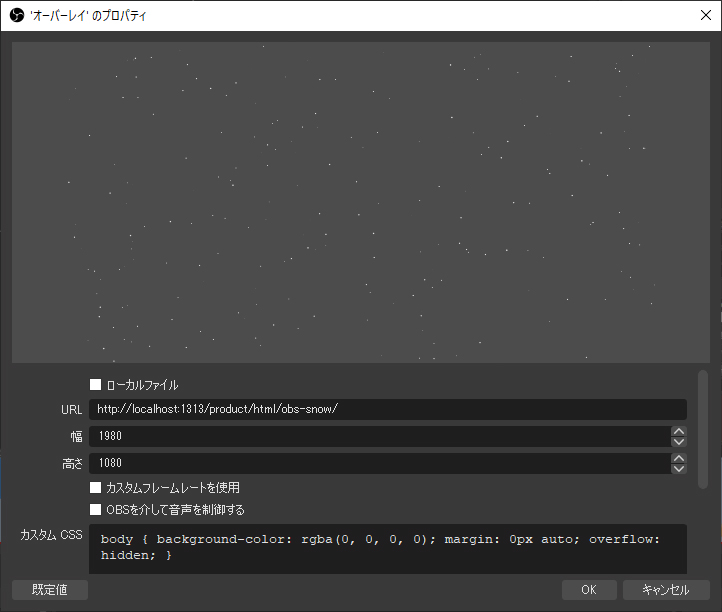Click the 高さ height value field
Image resolution: width=722 pixels, height=612 pixels.
click(380, 463)
